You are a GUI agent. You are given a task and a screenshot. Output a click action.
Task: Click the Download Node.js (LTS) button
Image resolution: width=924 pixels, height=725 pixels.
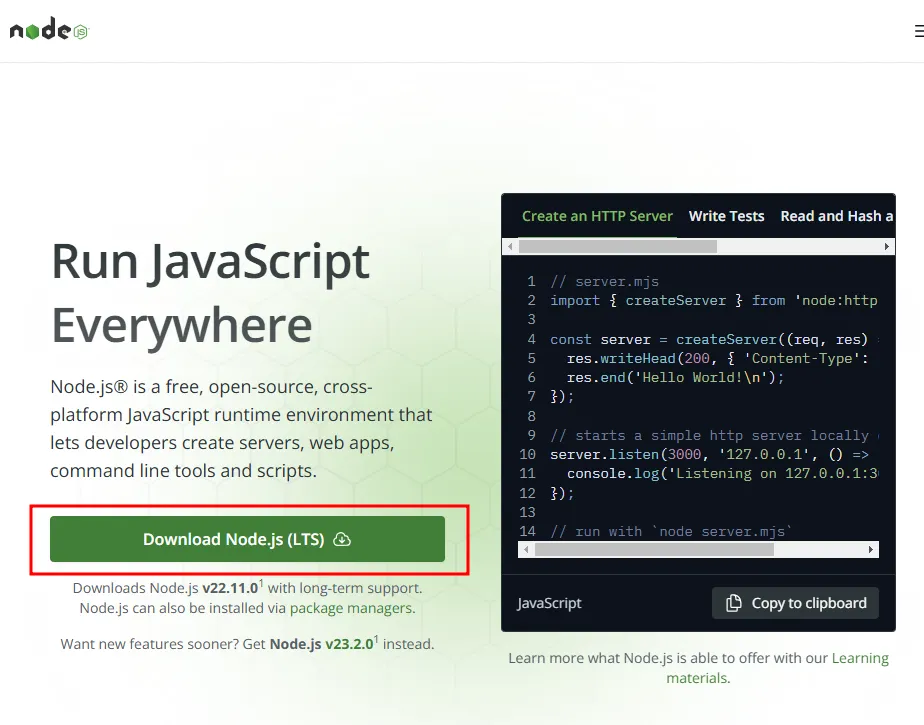(247, 539)
